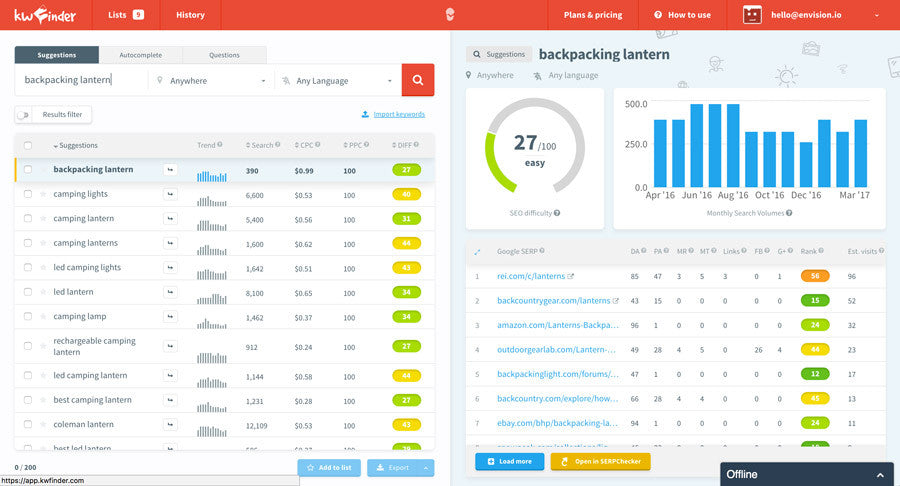Star the led camping lights keyword

click(x=43, y=267)
